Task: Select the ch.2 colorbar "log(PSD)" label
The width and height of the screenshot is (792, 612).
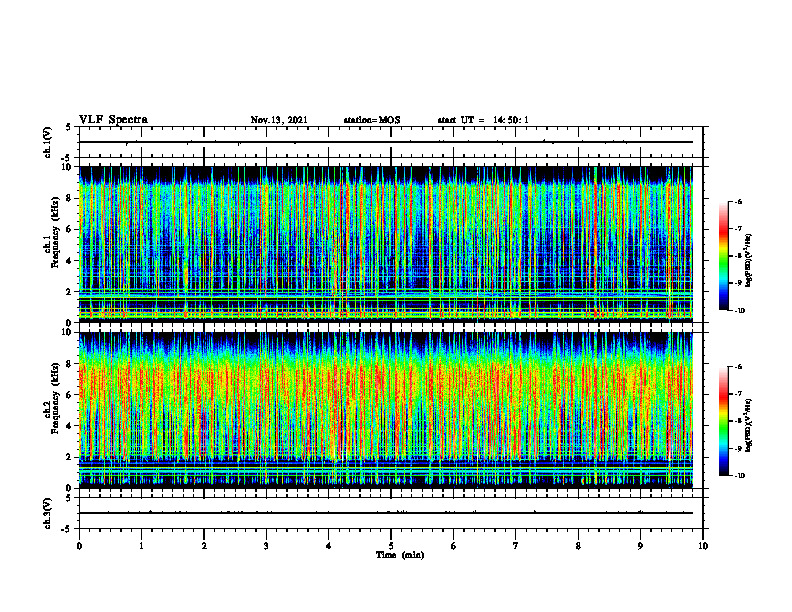Action: click(x=748, y=423)
